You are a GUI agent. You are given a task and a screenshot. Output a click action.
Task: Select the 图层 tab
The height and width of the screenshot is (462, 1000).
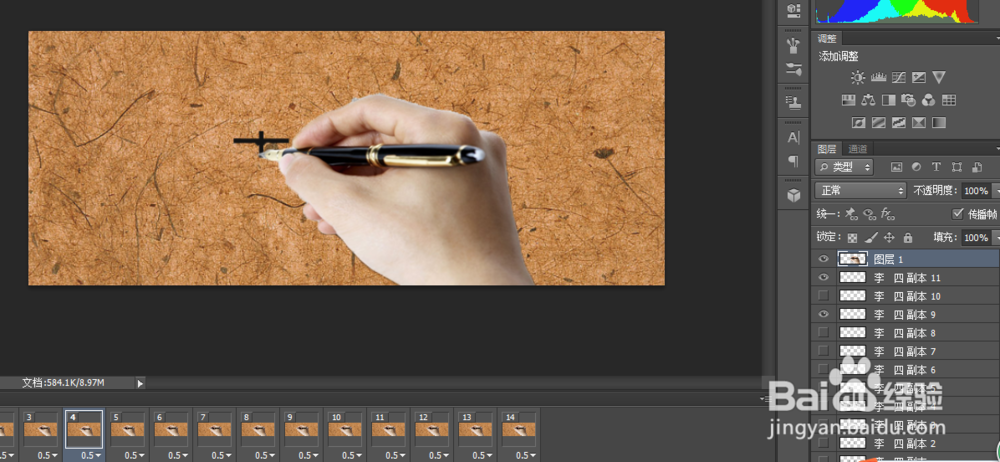(x=827, y=149)
